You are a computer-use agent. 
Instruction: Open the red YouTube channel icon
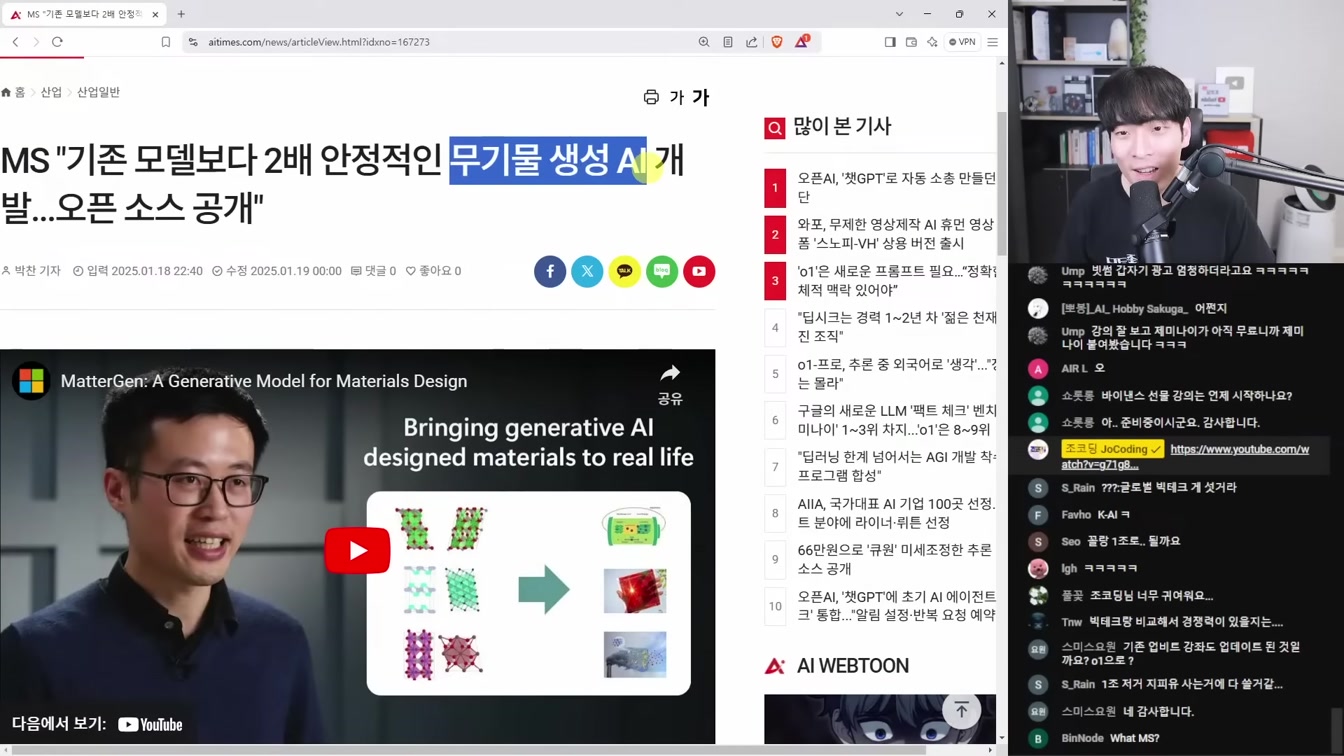(699, 271)
